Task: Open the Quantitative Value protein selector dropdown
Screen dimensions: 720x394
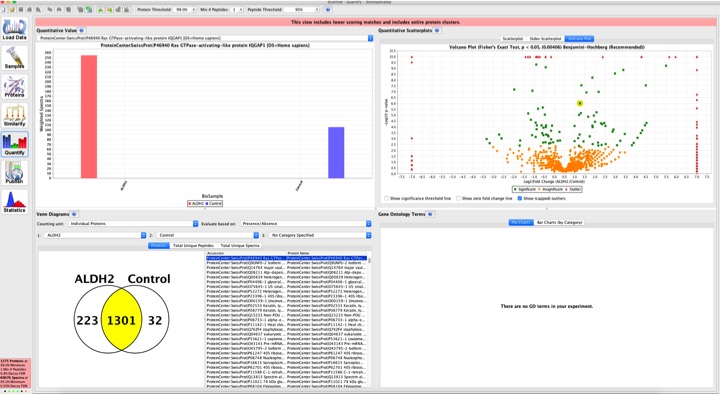Action: pos(205,38)
